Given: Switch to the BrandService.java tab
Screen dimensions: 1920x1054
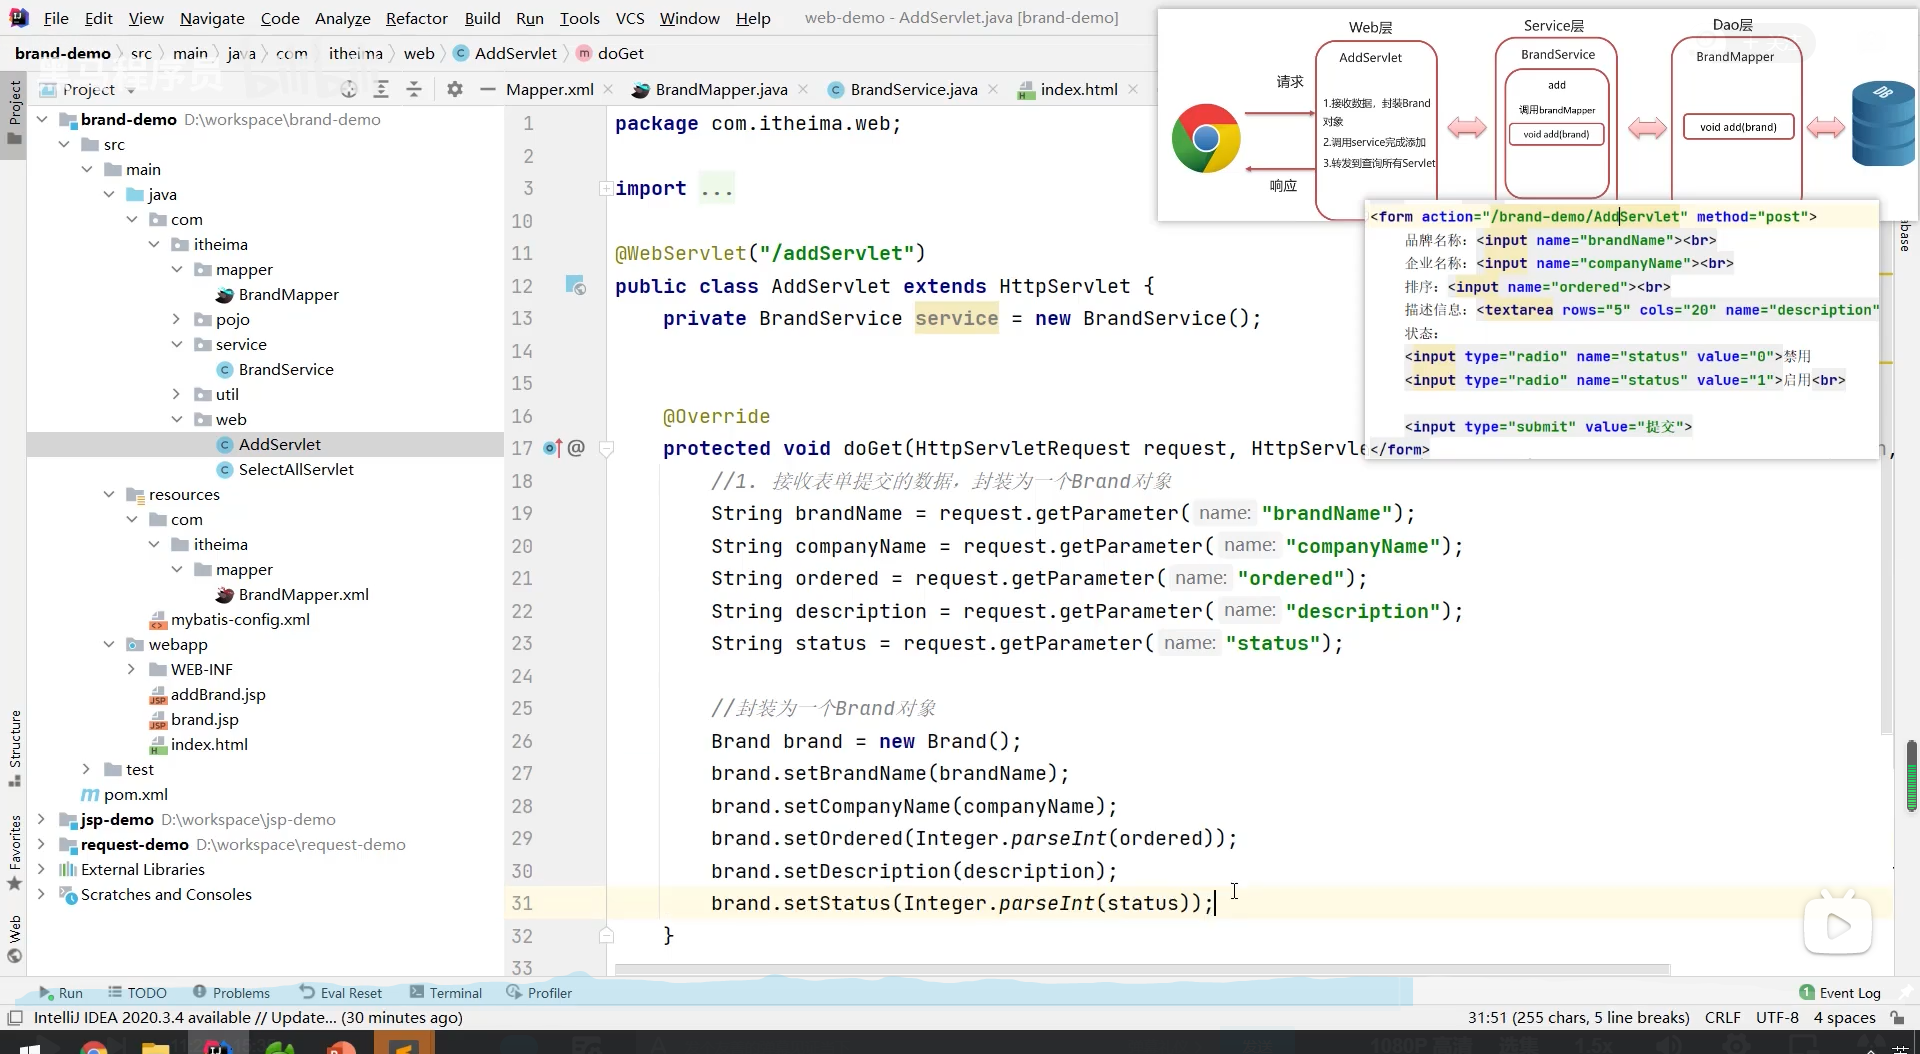Looking at the screenshot, I should [913, 90].
